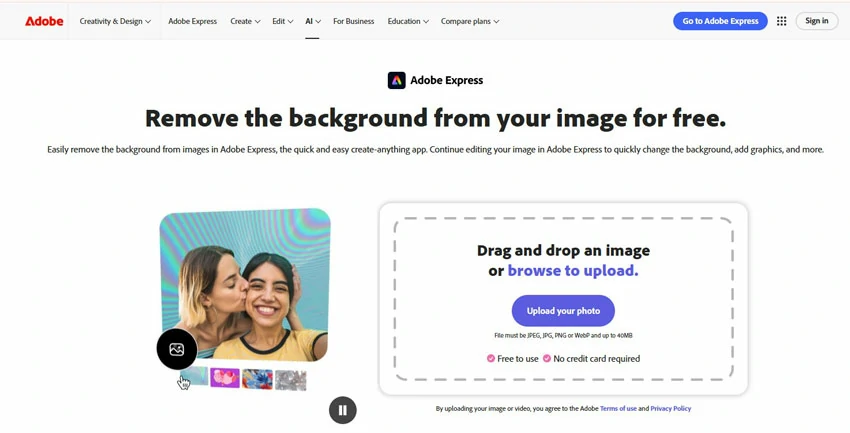Select the colorful floral background thumbnail
This screenshot has width=850, height=433.
click(257, 379)
